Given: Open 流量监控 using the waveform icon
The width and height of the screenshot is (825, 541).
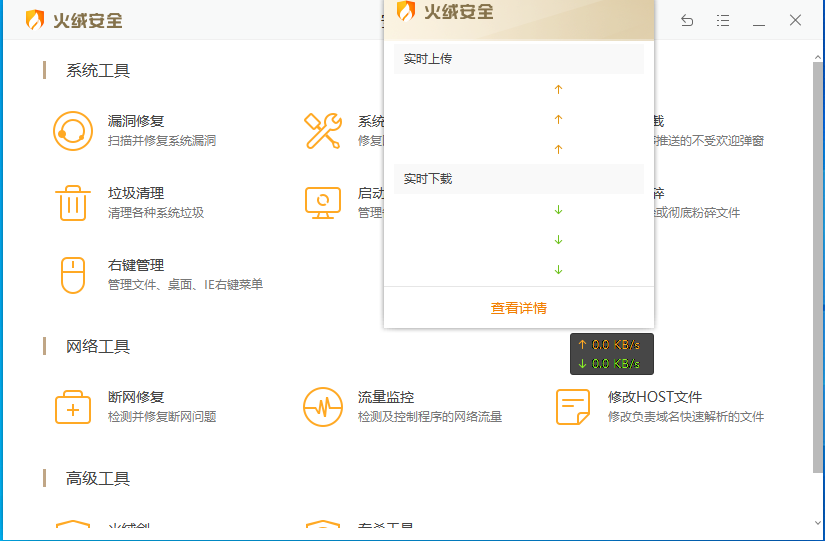Looking at the screenshot, I should pos(323,407).
